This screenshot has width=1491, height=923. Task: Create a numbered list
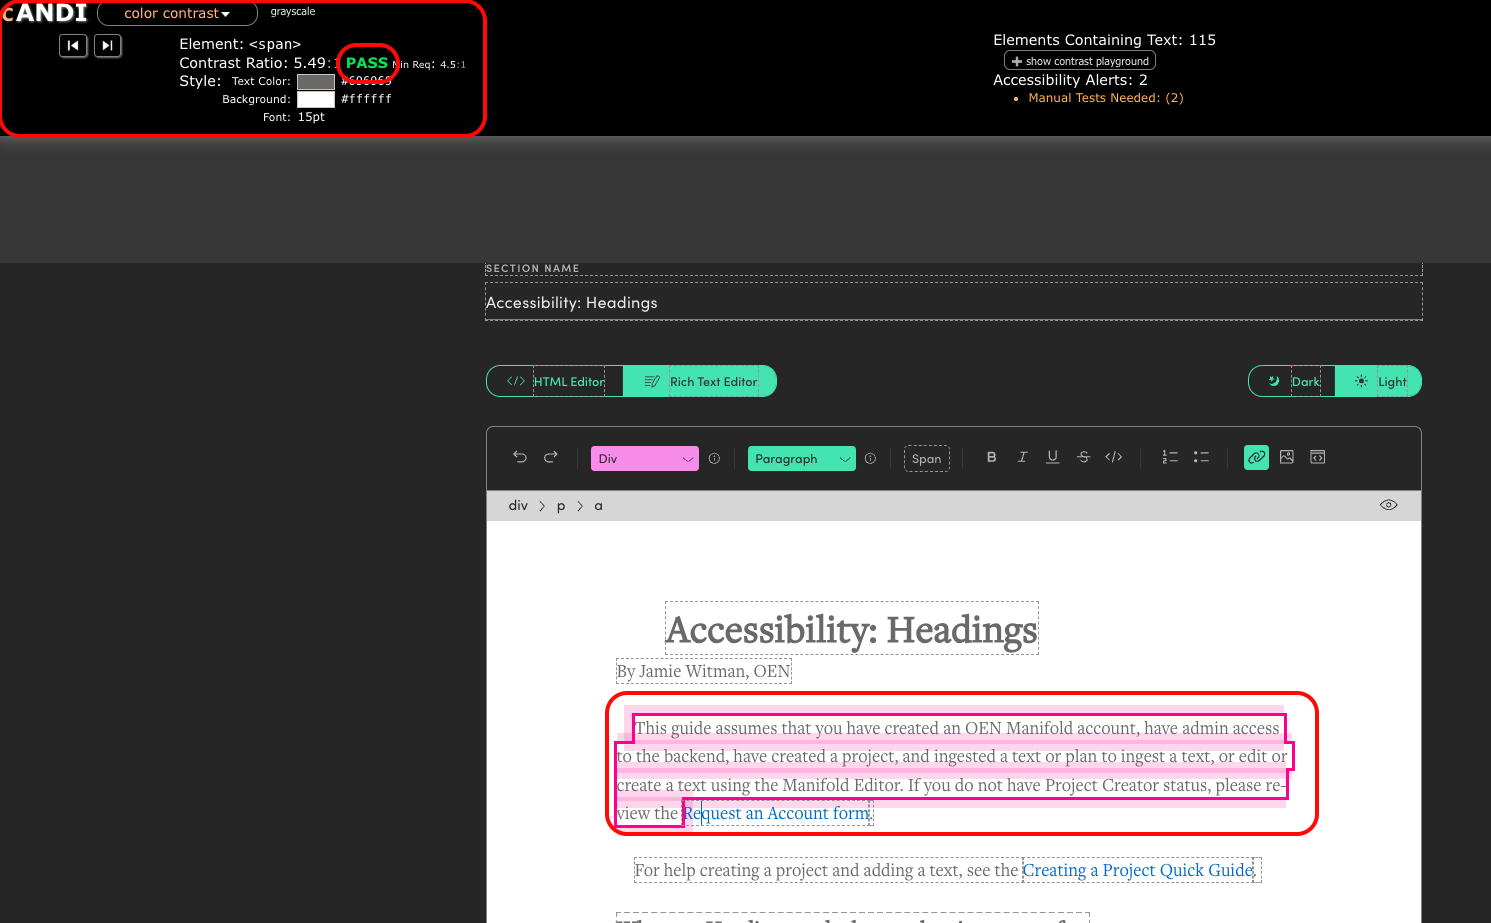click(1169, 457)
